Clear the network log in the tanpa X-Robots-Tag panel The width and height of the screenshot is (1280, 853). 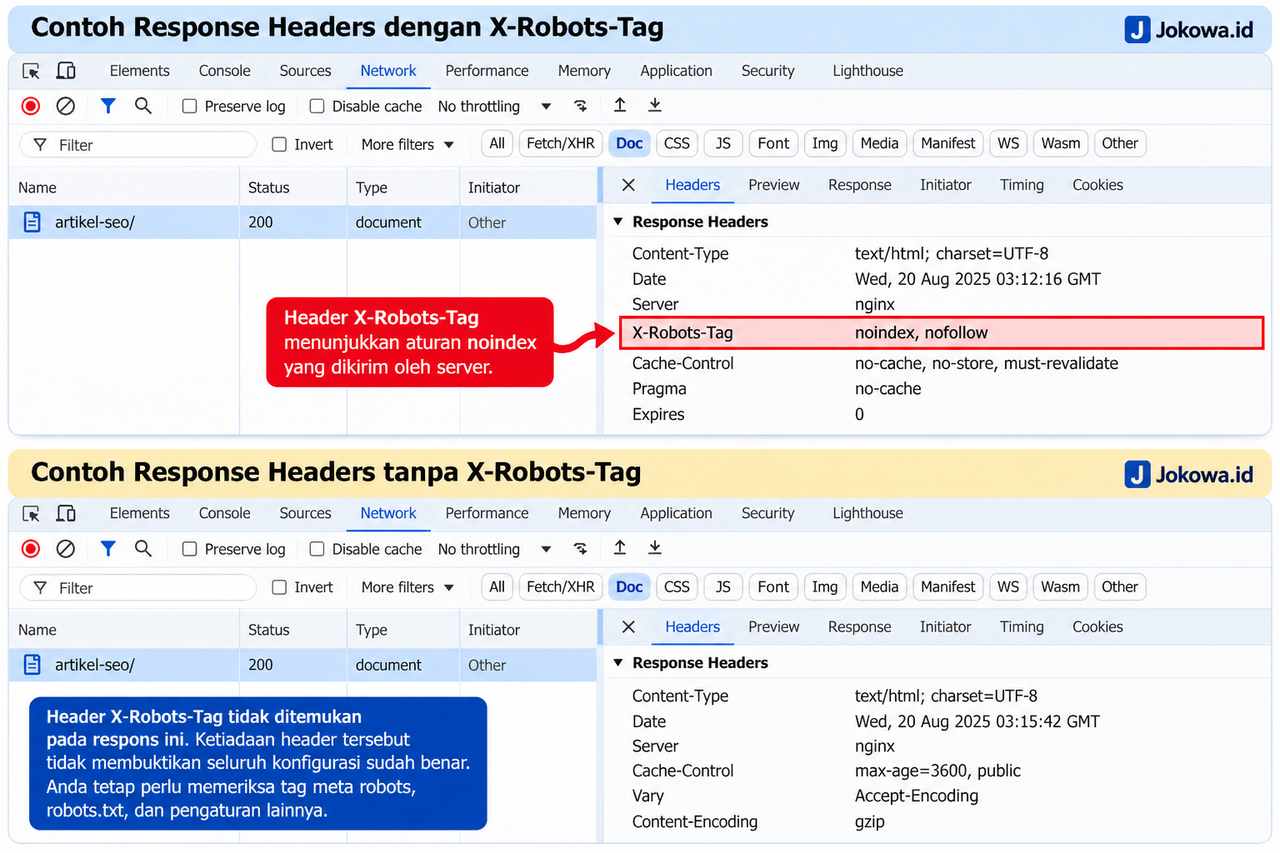click(66, 549)
